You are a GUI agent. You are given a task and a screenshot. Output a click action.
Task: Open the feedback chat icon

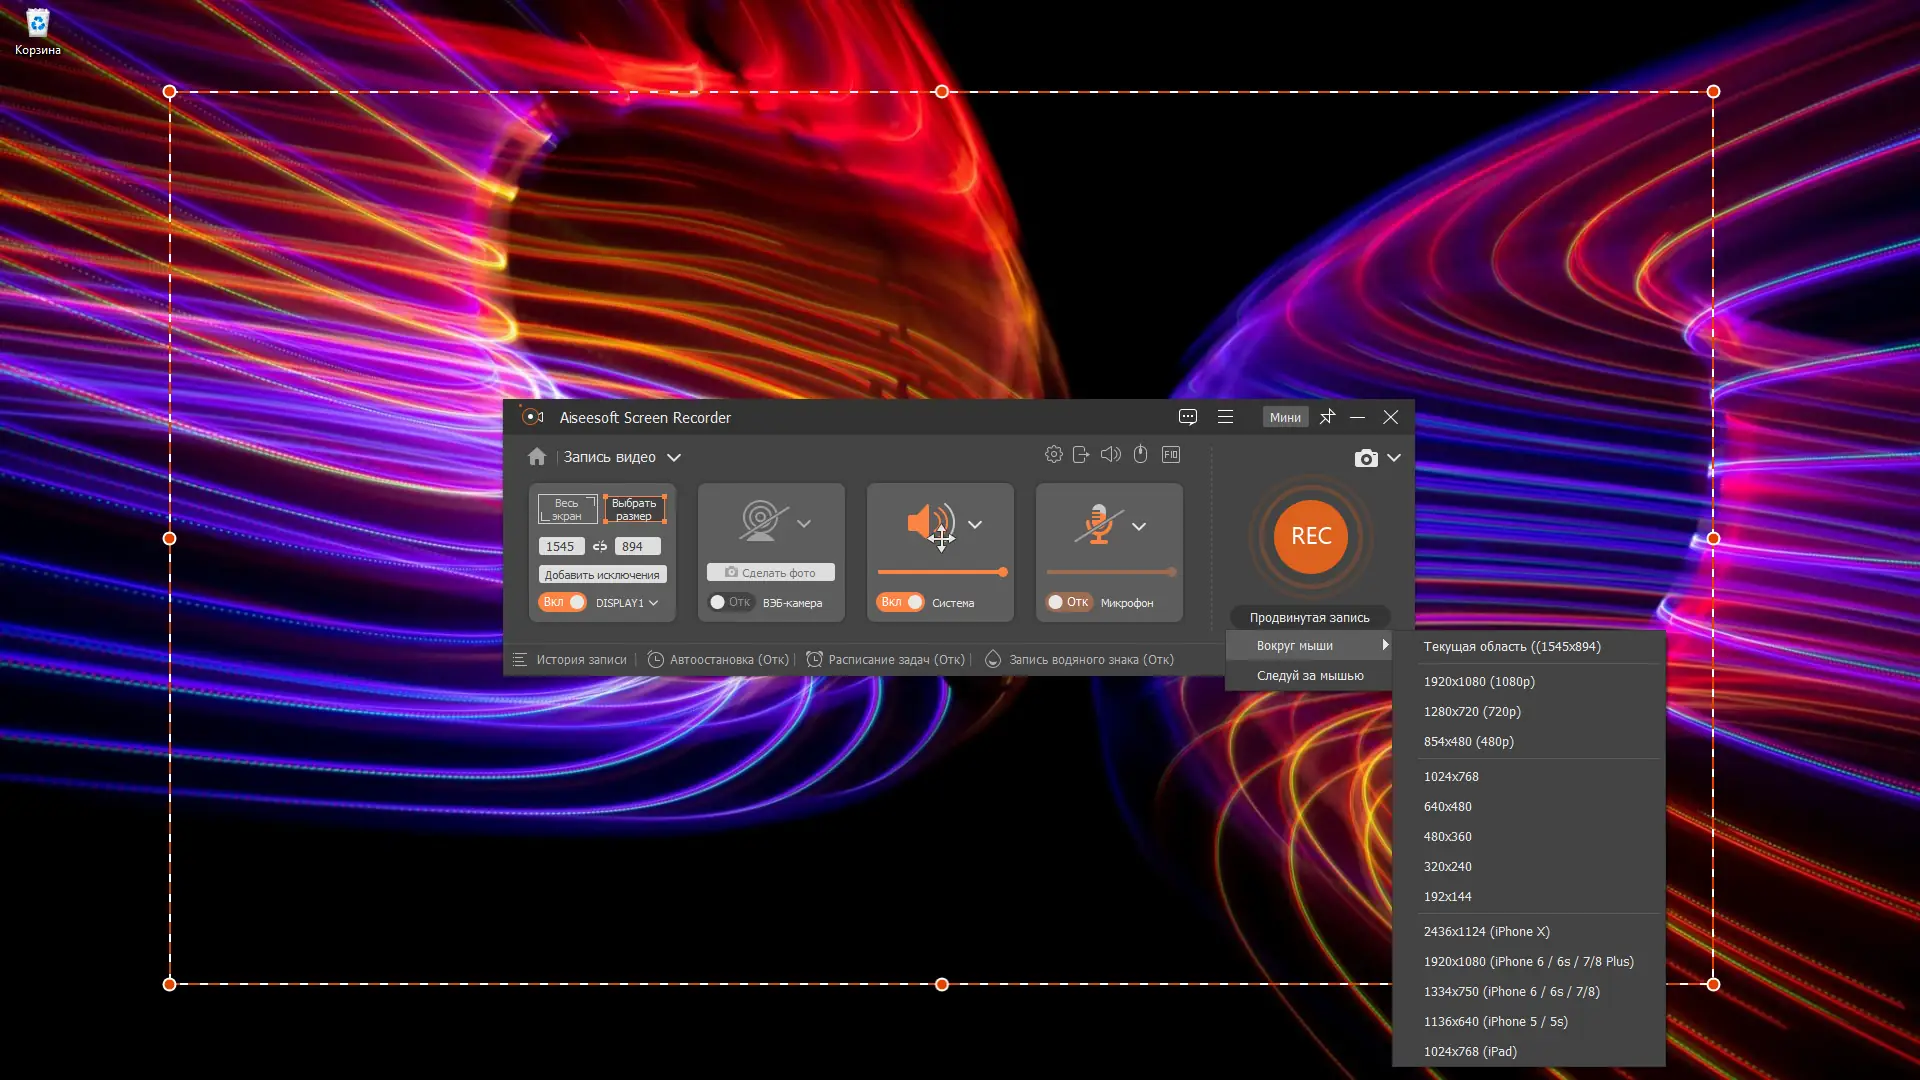pyautogui.click(x=1188, y=417)
